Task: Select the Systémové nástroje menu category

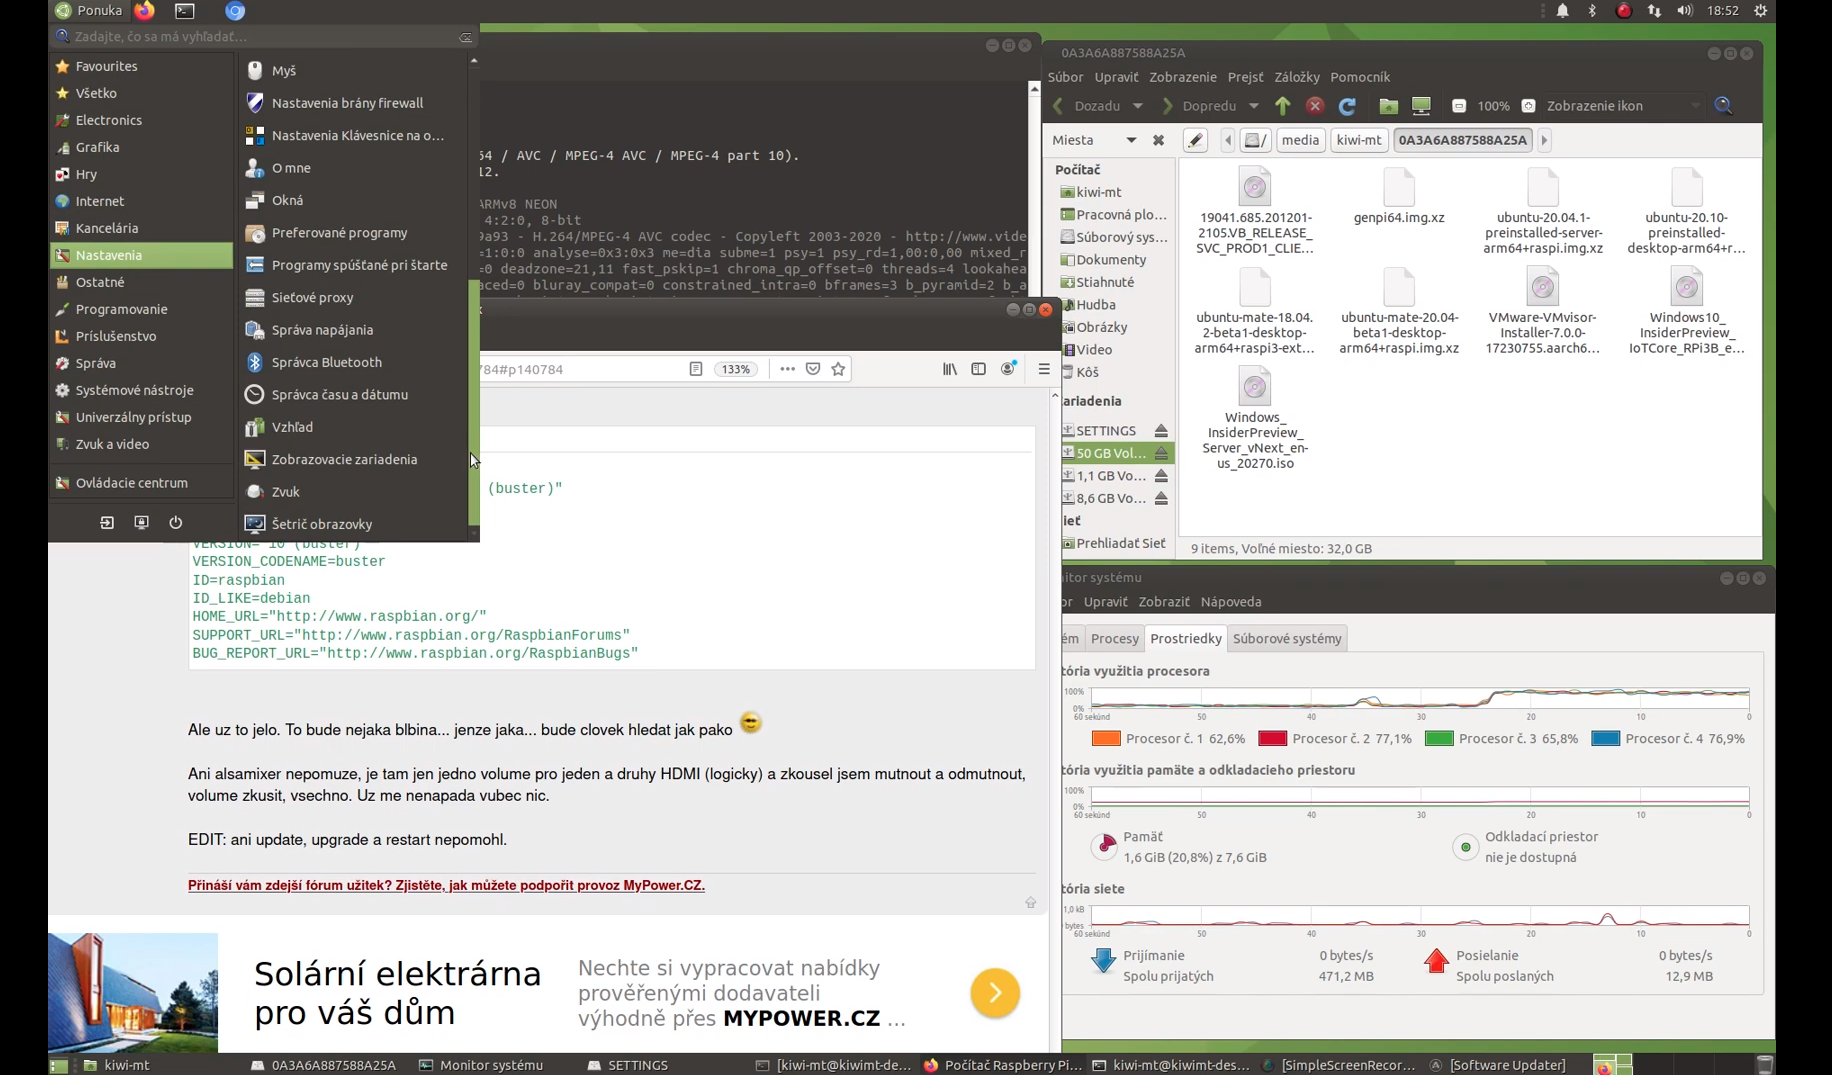Action: [x=141, y=390]
